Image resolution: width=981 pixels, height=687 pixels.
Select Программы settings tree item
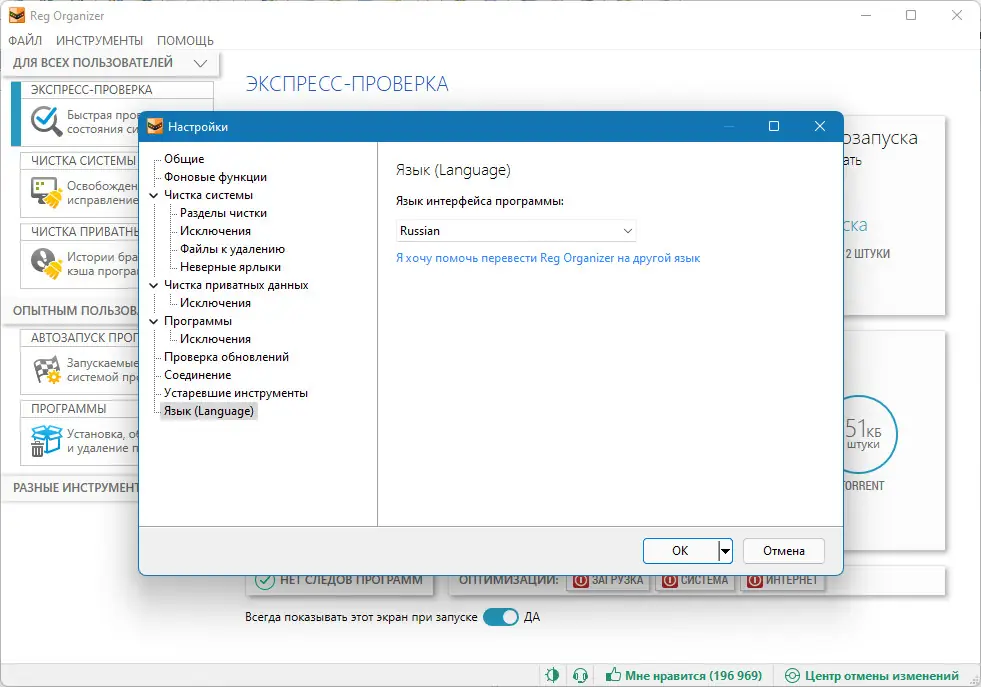198,321
